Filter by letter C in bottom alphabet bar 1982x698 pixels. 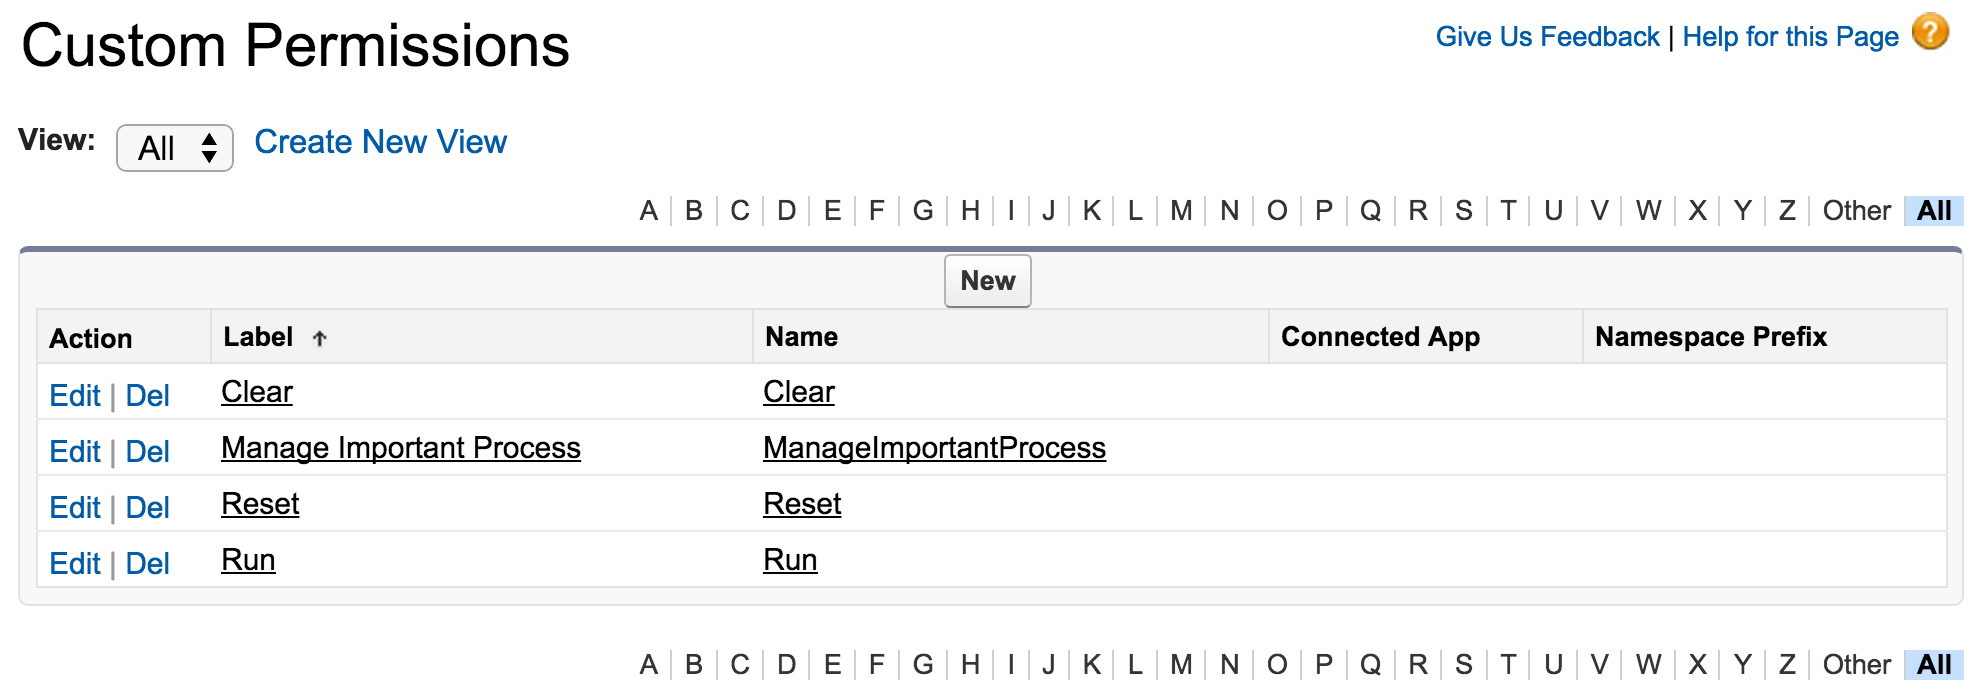tap(740, 665)
